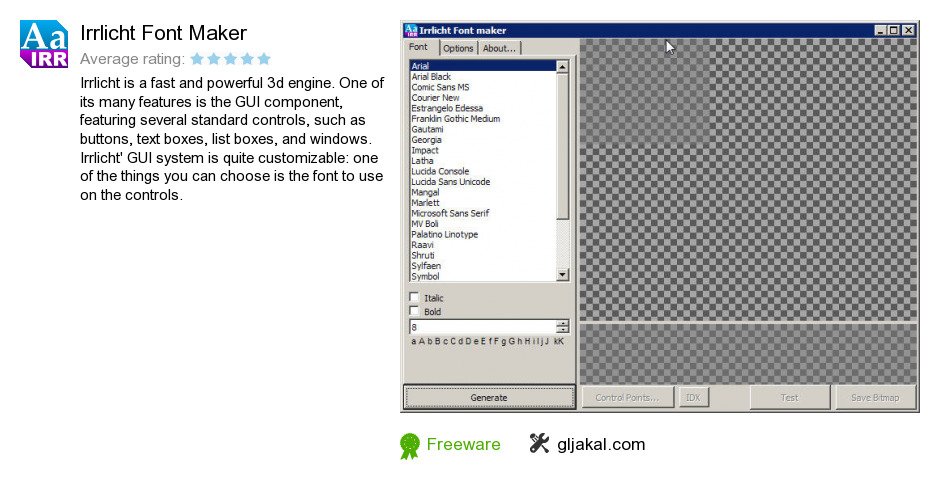This screenshot has width=940, height=490.
Task: Click the small app icon in window title bar
Action: pyautogui.click(x=411, y=31)
